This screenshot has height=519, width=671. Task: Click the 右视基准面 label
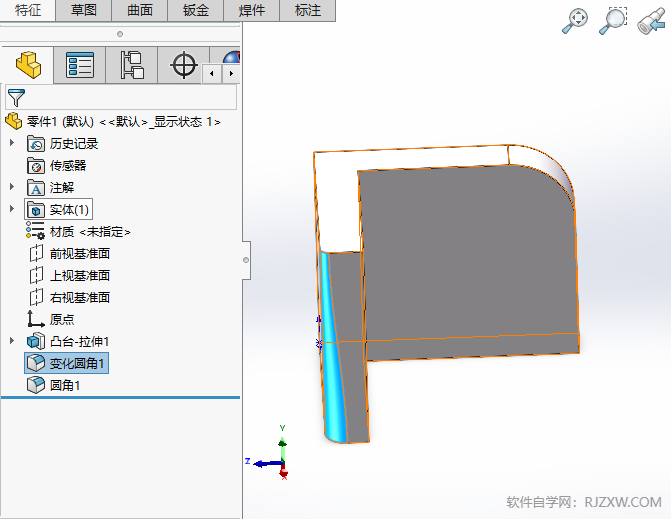80,297
